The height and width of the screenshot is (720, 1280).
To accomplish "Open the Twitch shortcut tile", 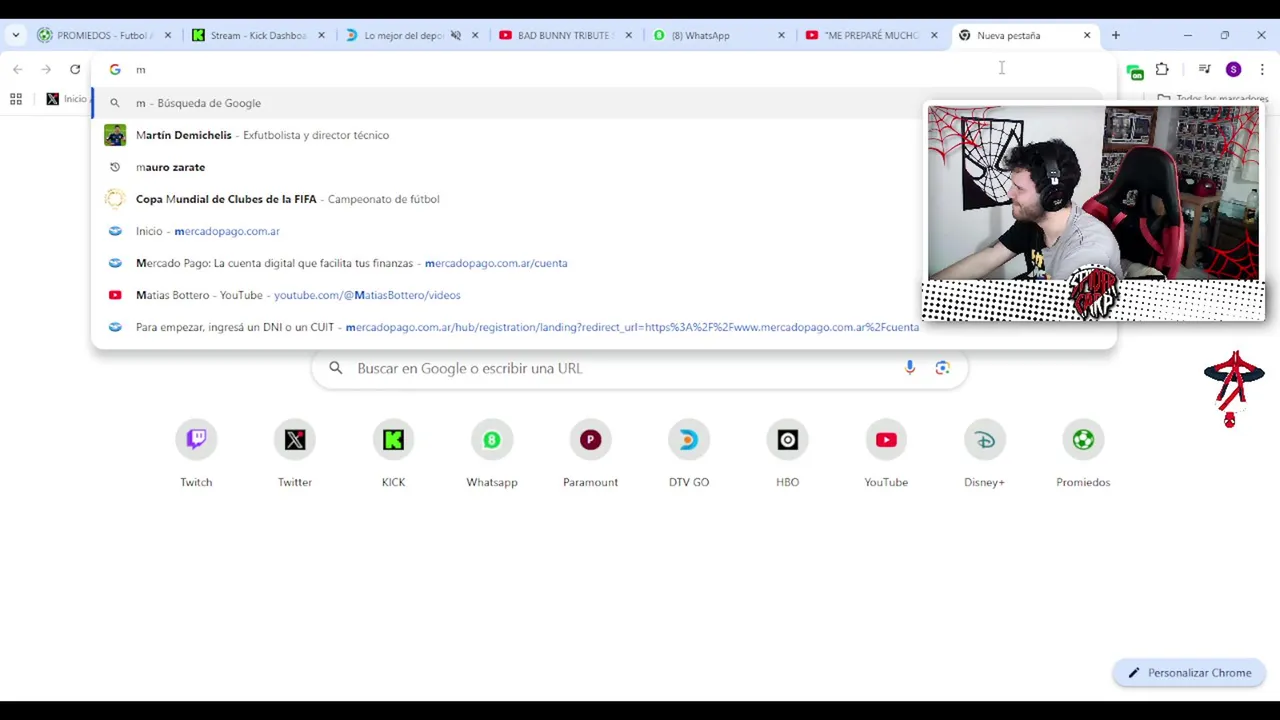I will [x=196, y=455].
